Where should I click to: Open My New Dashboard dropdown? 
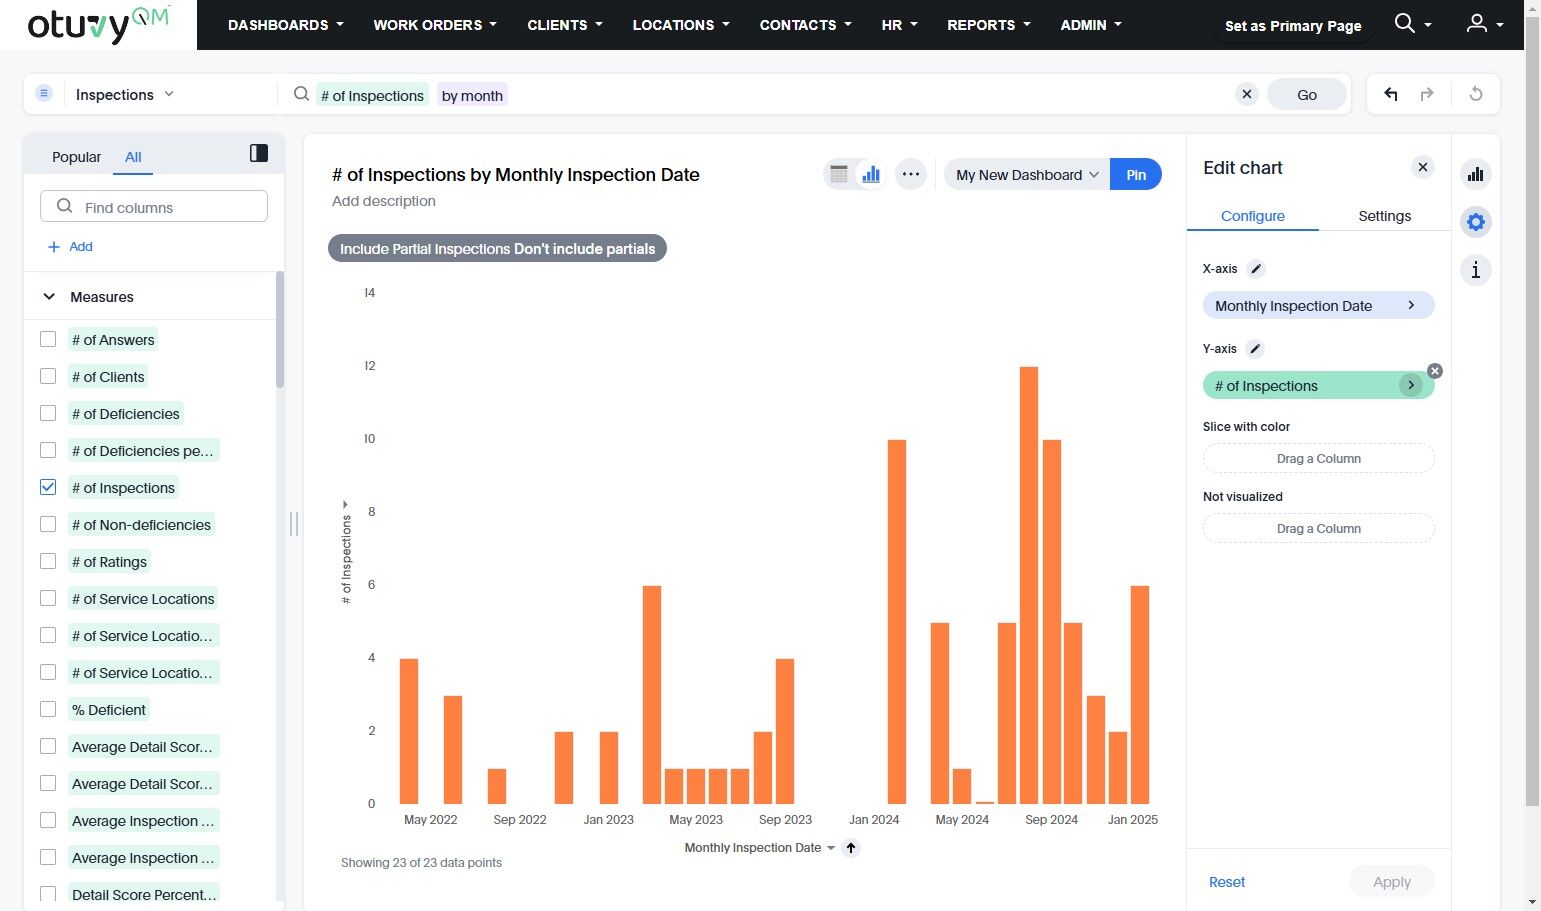(1026, 175)
